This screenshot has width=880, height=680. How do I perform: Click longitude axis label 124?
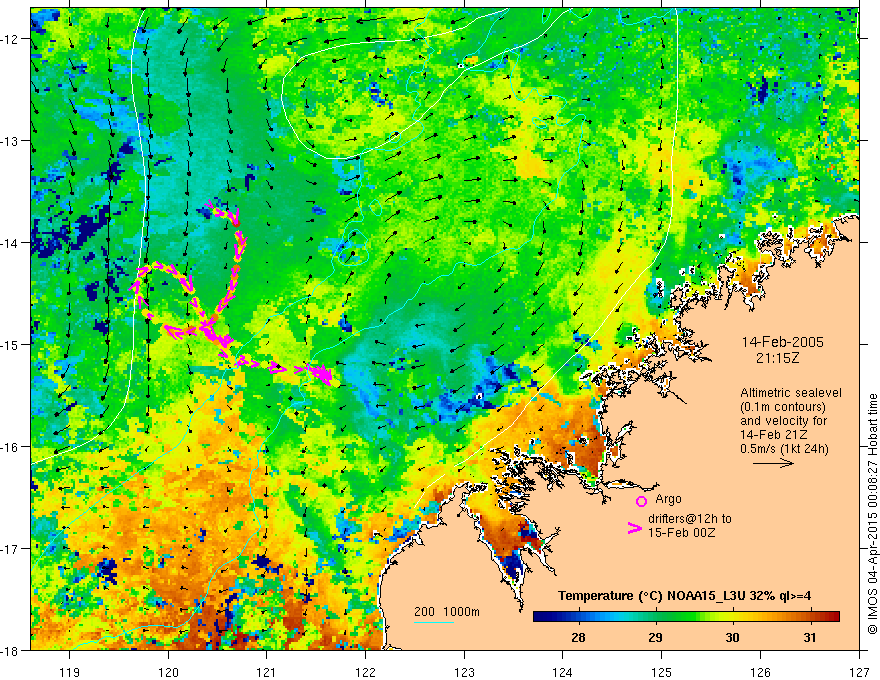point(563,672)
